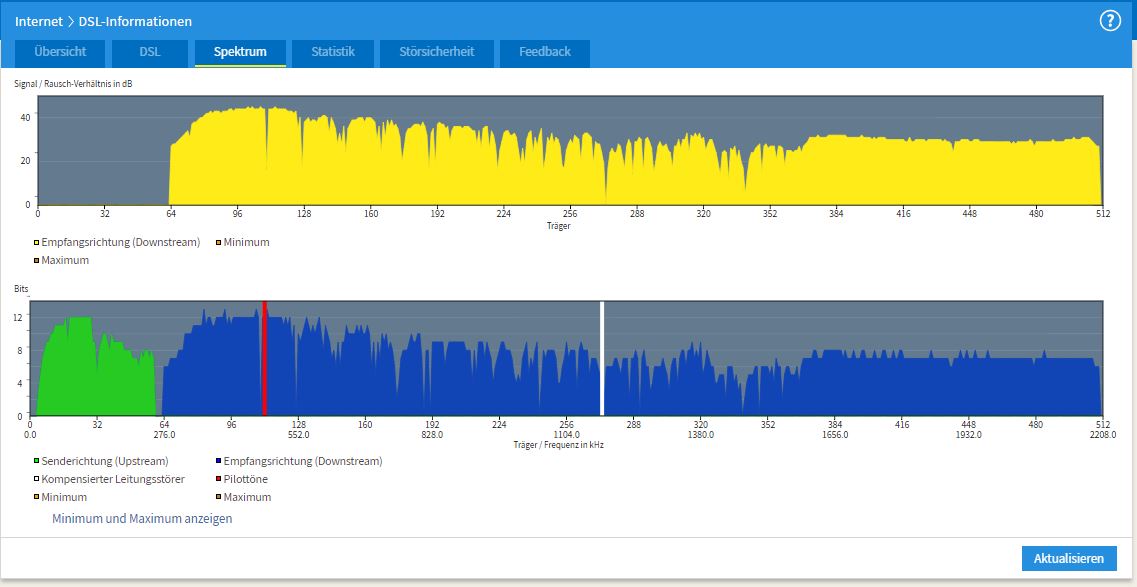Click the 276.0 frequency axis value
The width and height of the screenshot is (1137, 587).
pos(165,435)
